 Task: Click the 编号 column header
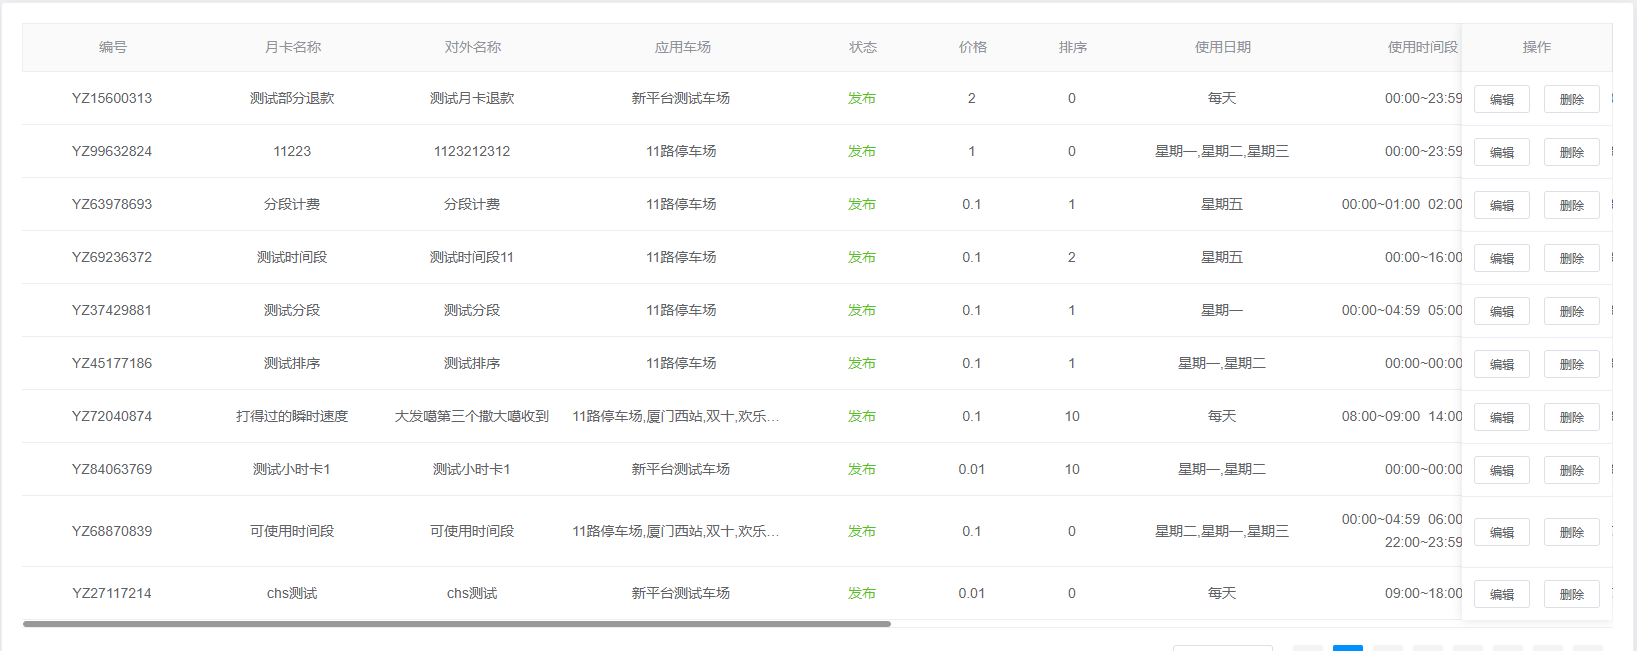click(112, 47)
